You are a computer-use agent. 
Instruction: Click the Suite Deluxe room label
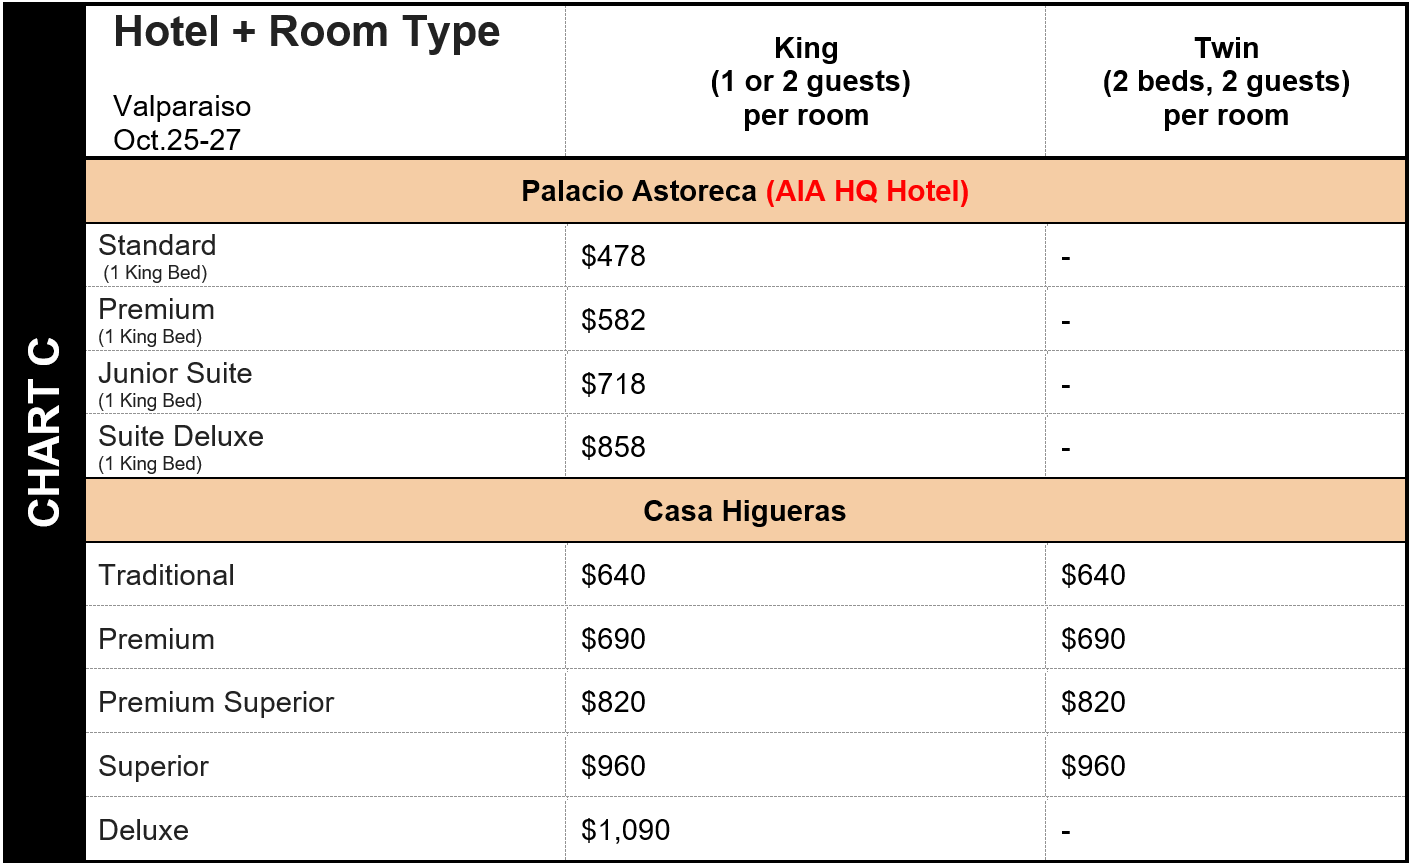pyautogui.click(x=181, y=436)
